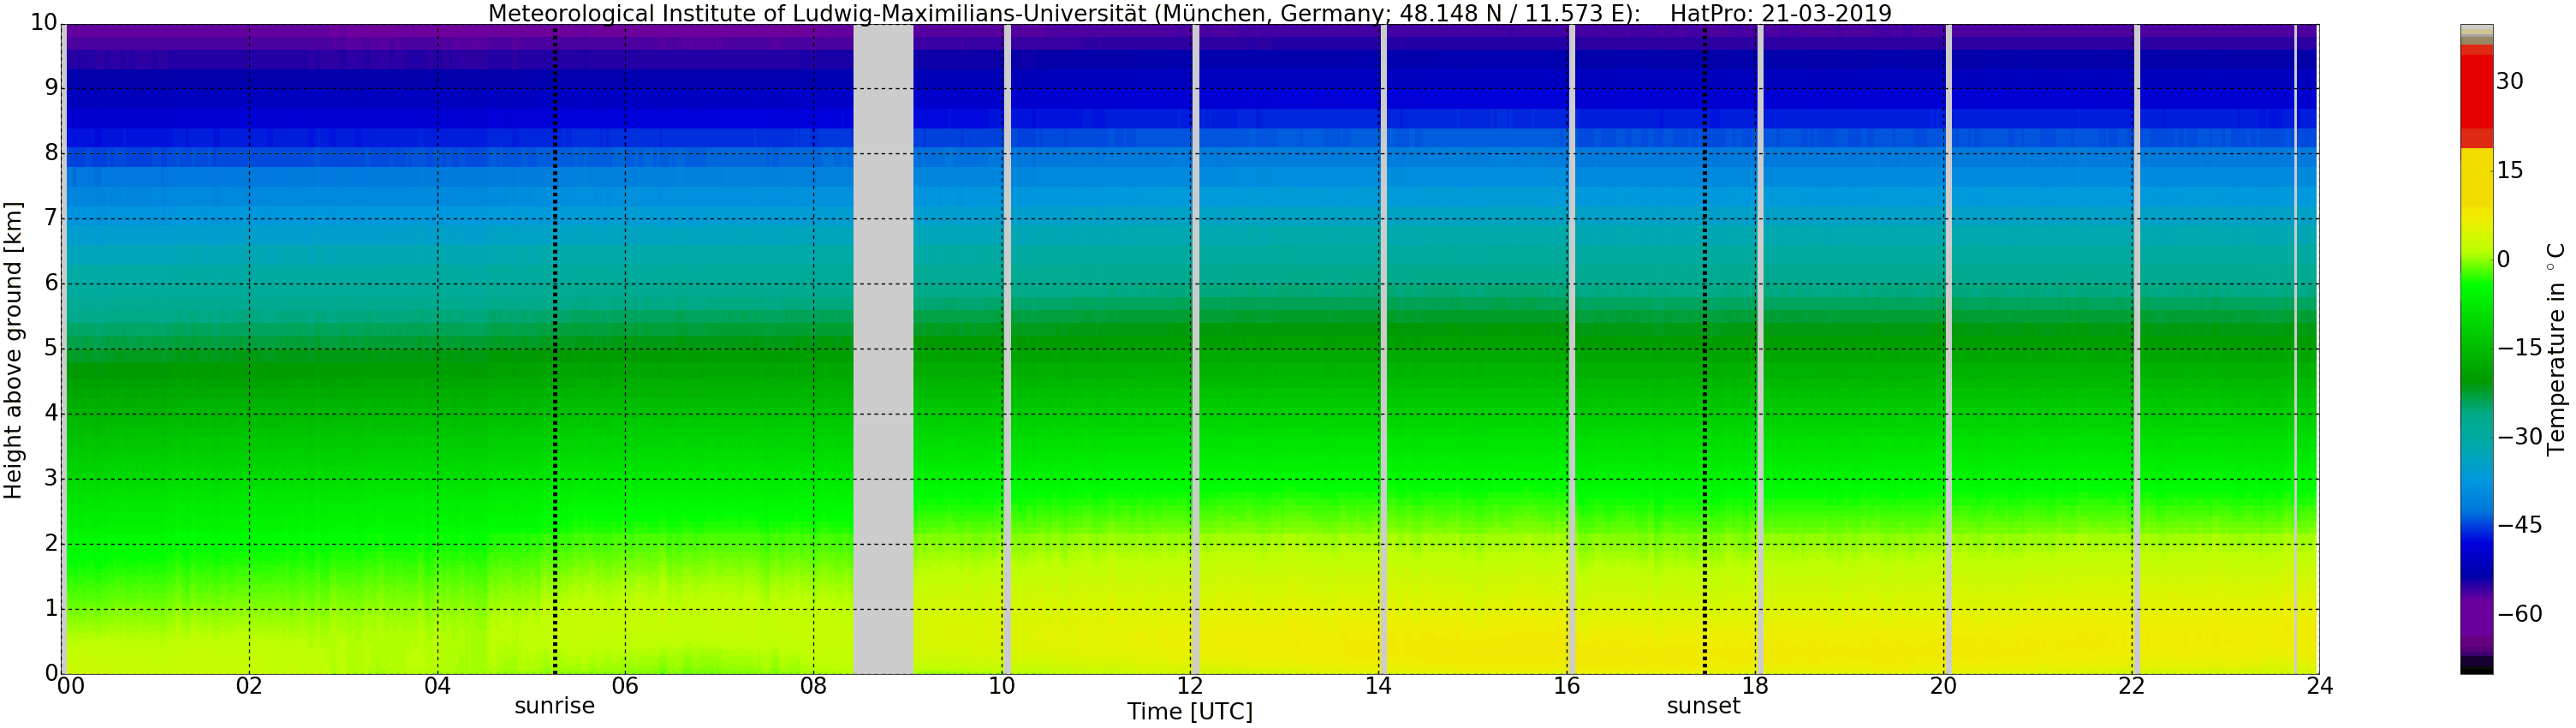Click the height tick label '3' km
This screenshot has height=728, width=2576.
coord(51,479)
